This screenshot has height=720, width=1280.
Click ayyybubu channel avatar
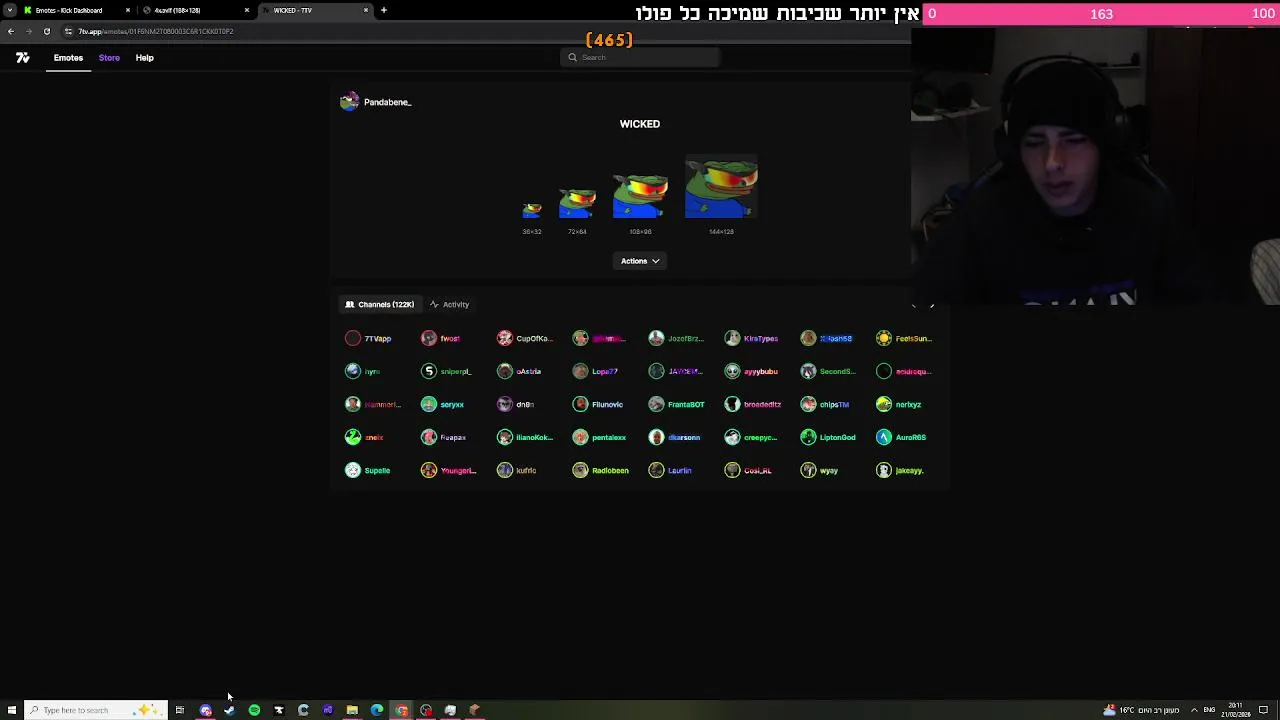coord(733,371)
